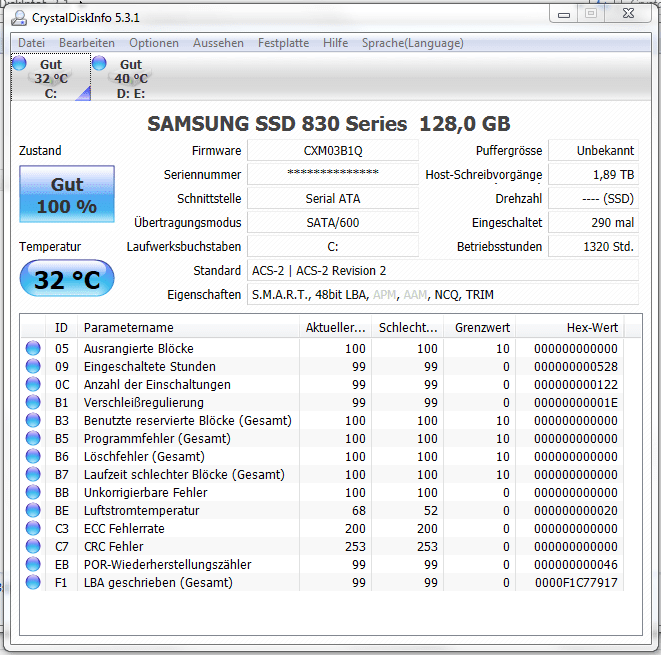Click the C: drive health orb

coord(19,63)
